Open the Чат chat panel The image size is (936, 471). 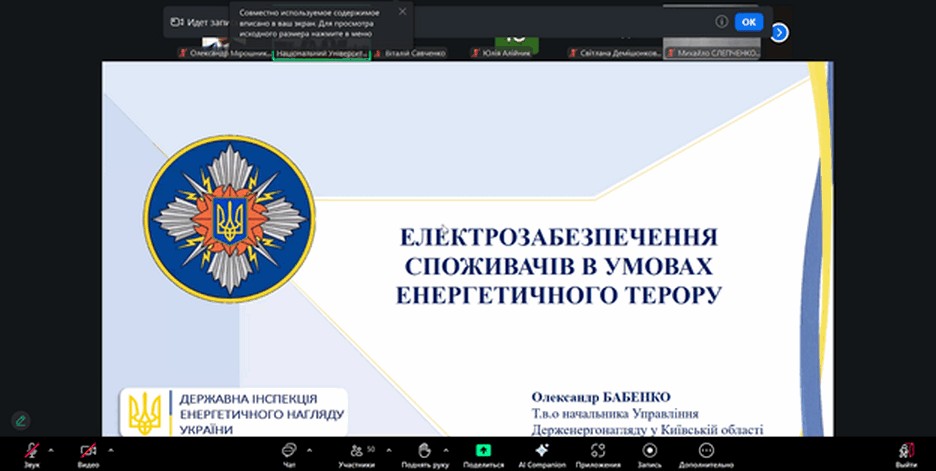[289, 453]
